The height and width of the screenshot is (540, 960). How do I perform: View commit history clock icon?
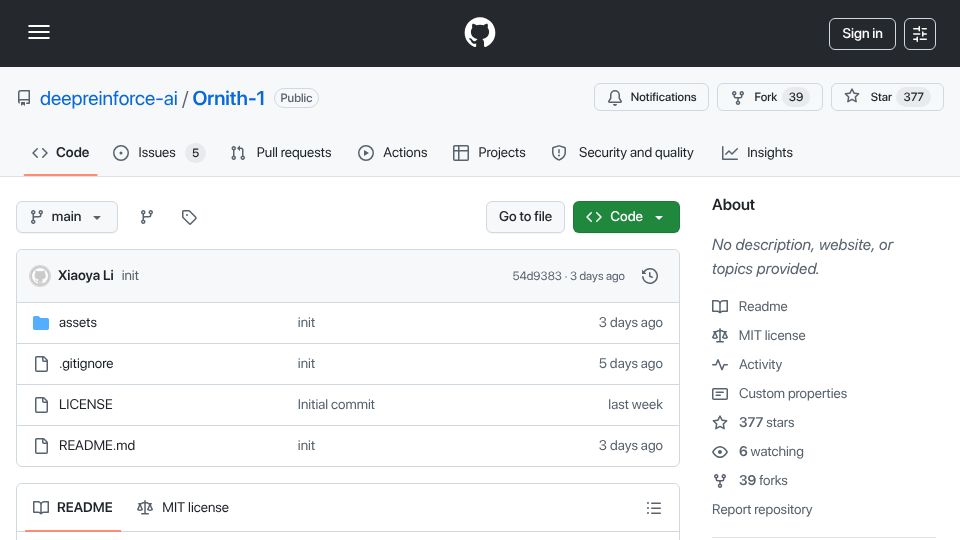tap(650, 276)
